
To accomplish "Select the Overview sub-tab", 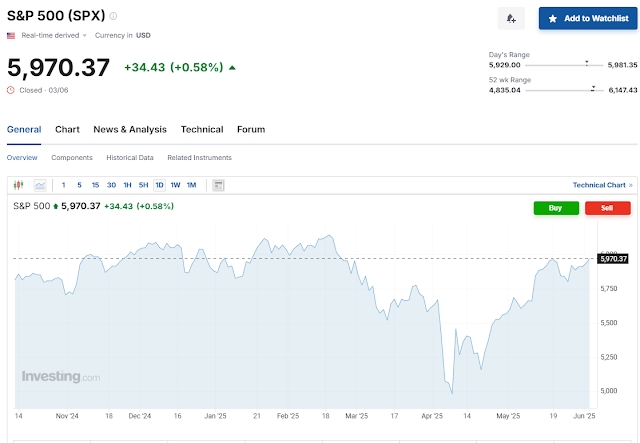I will point(22,158).
